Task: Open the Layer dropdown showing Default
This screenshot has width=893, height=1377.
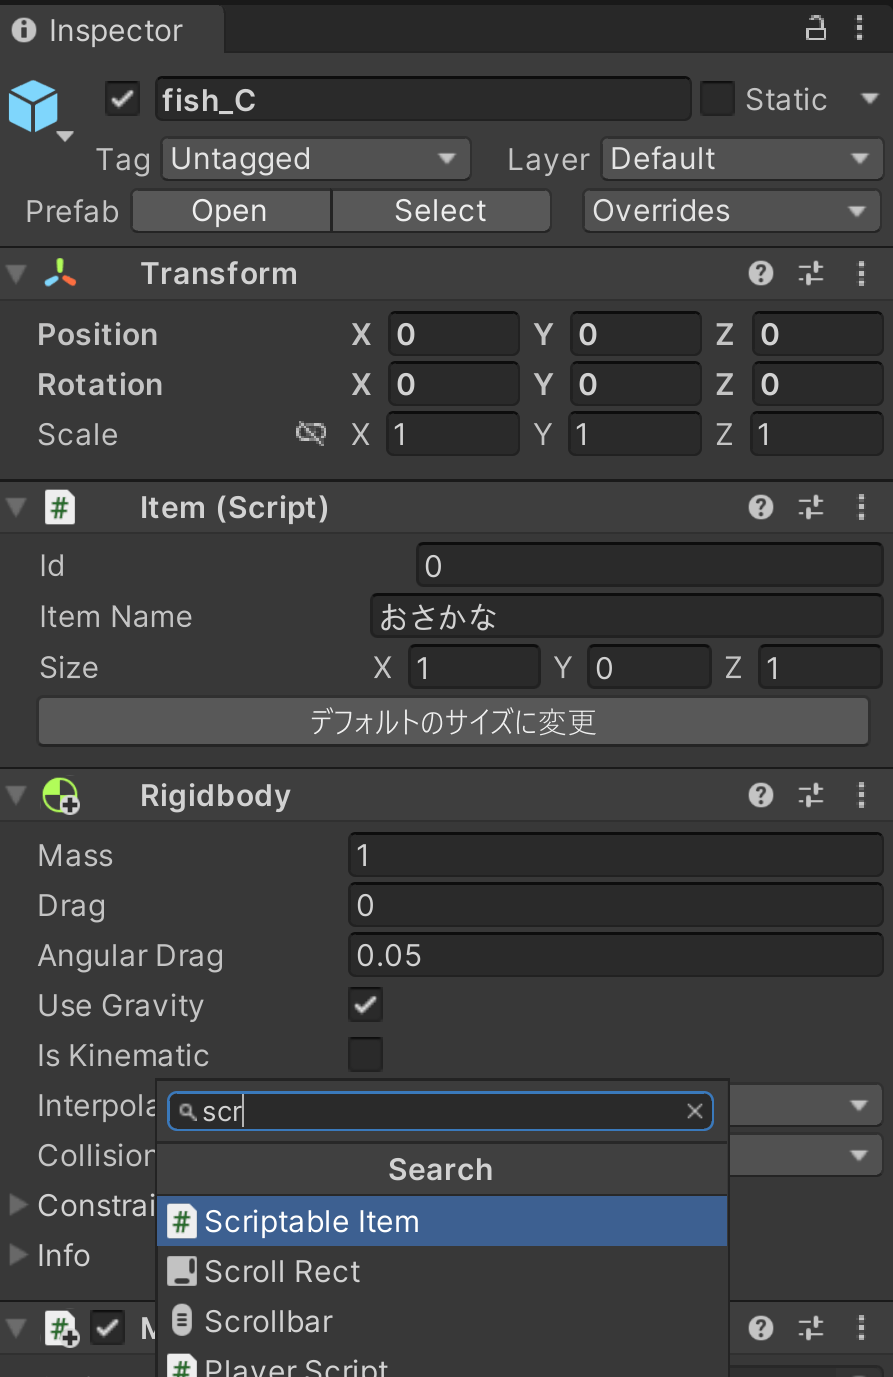Action: tap(742, 159)
